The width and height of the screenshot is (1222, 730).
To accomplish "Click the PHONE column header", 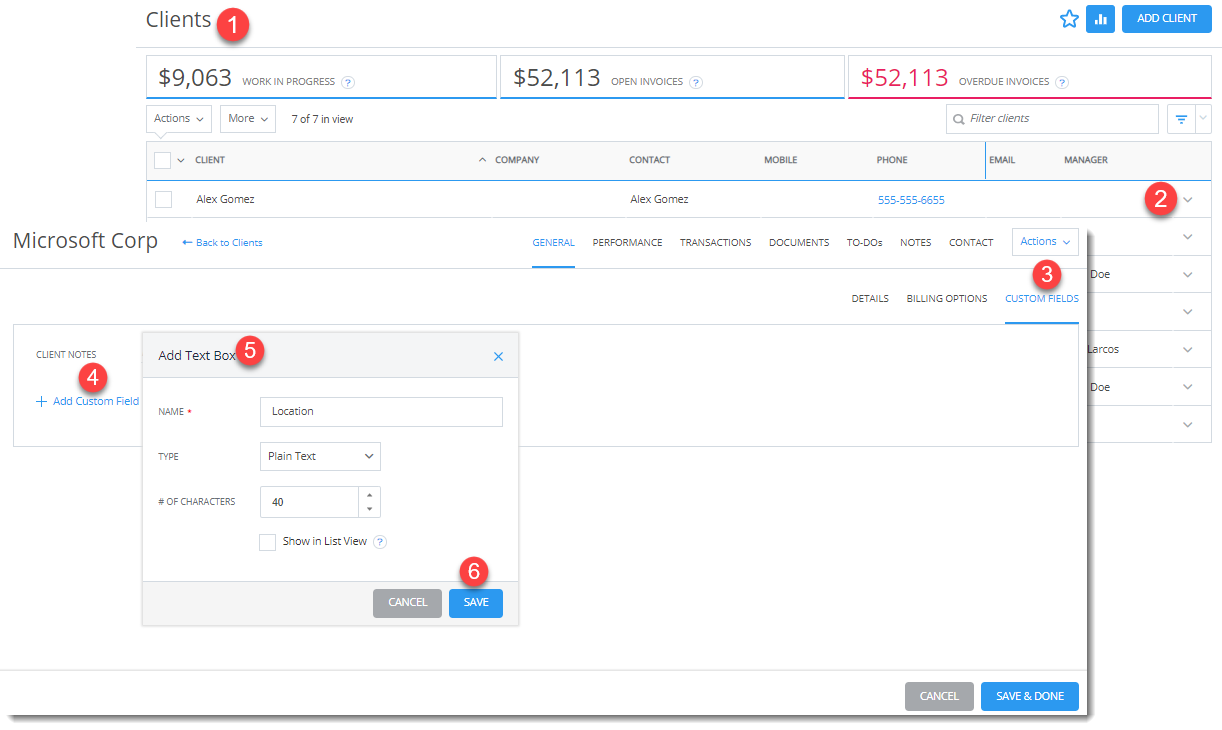I will [892, 160].
